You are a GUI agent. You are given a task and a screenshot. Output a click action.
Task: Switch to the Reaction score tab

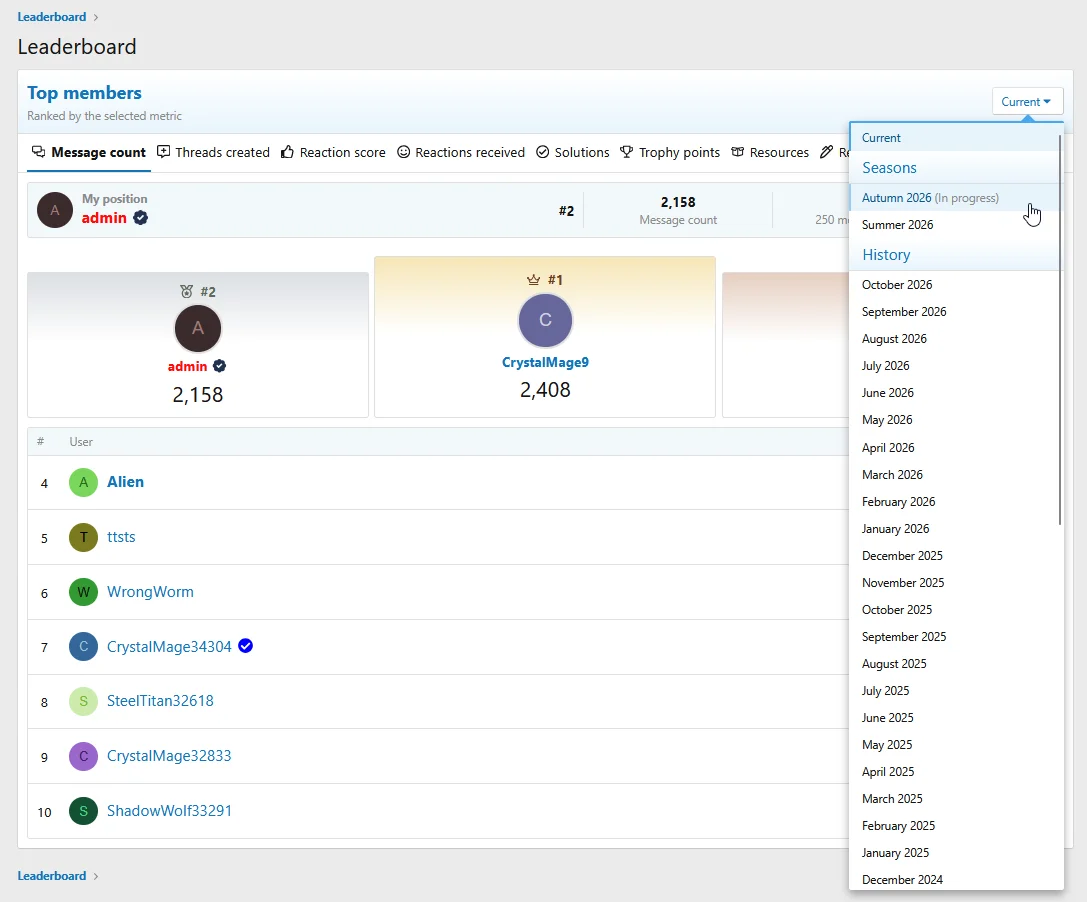(333, 153)
